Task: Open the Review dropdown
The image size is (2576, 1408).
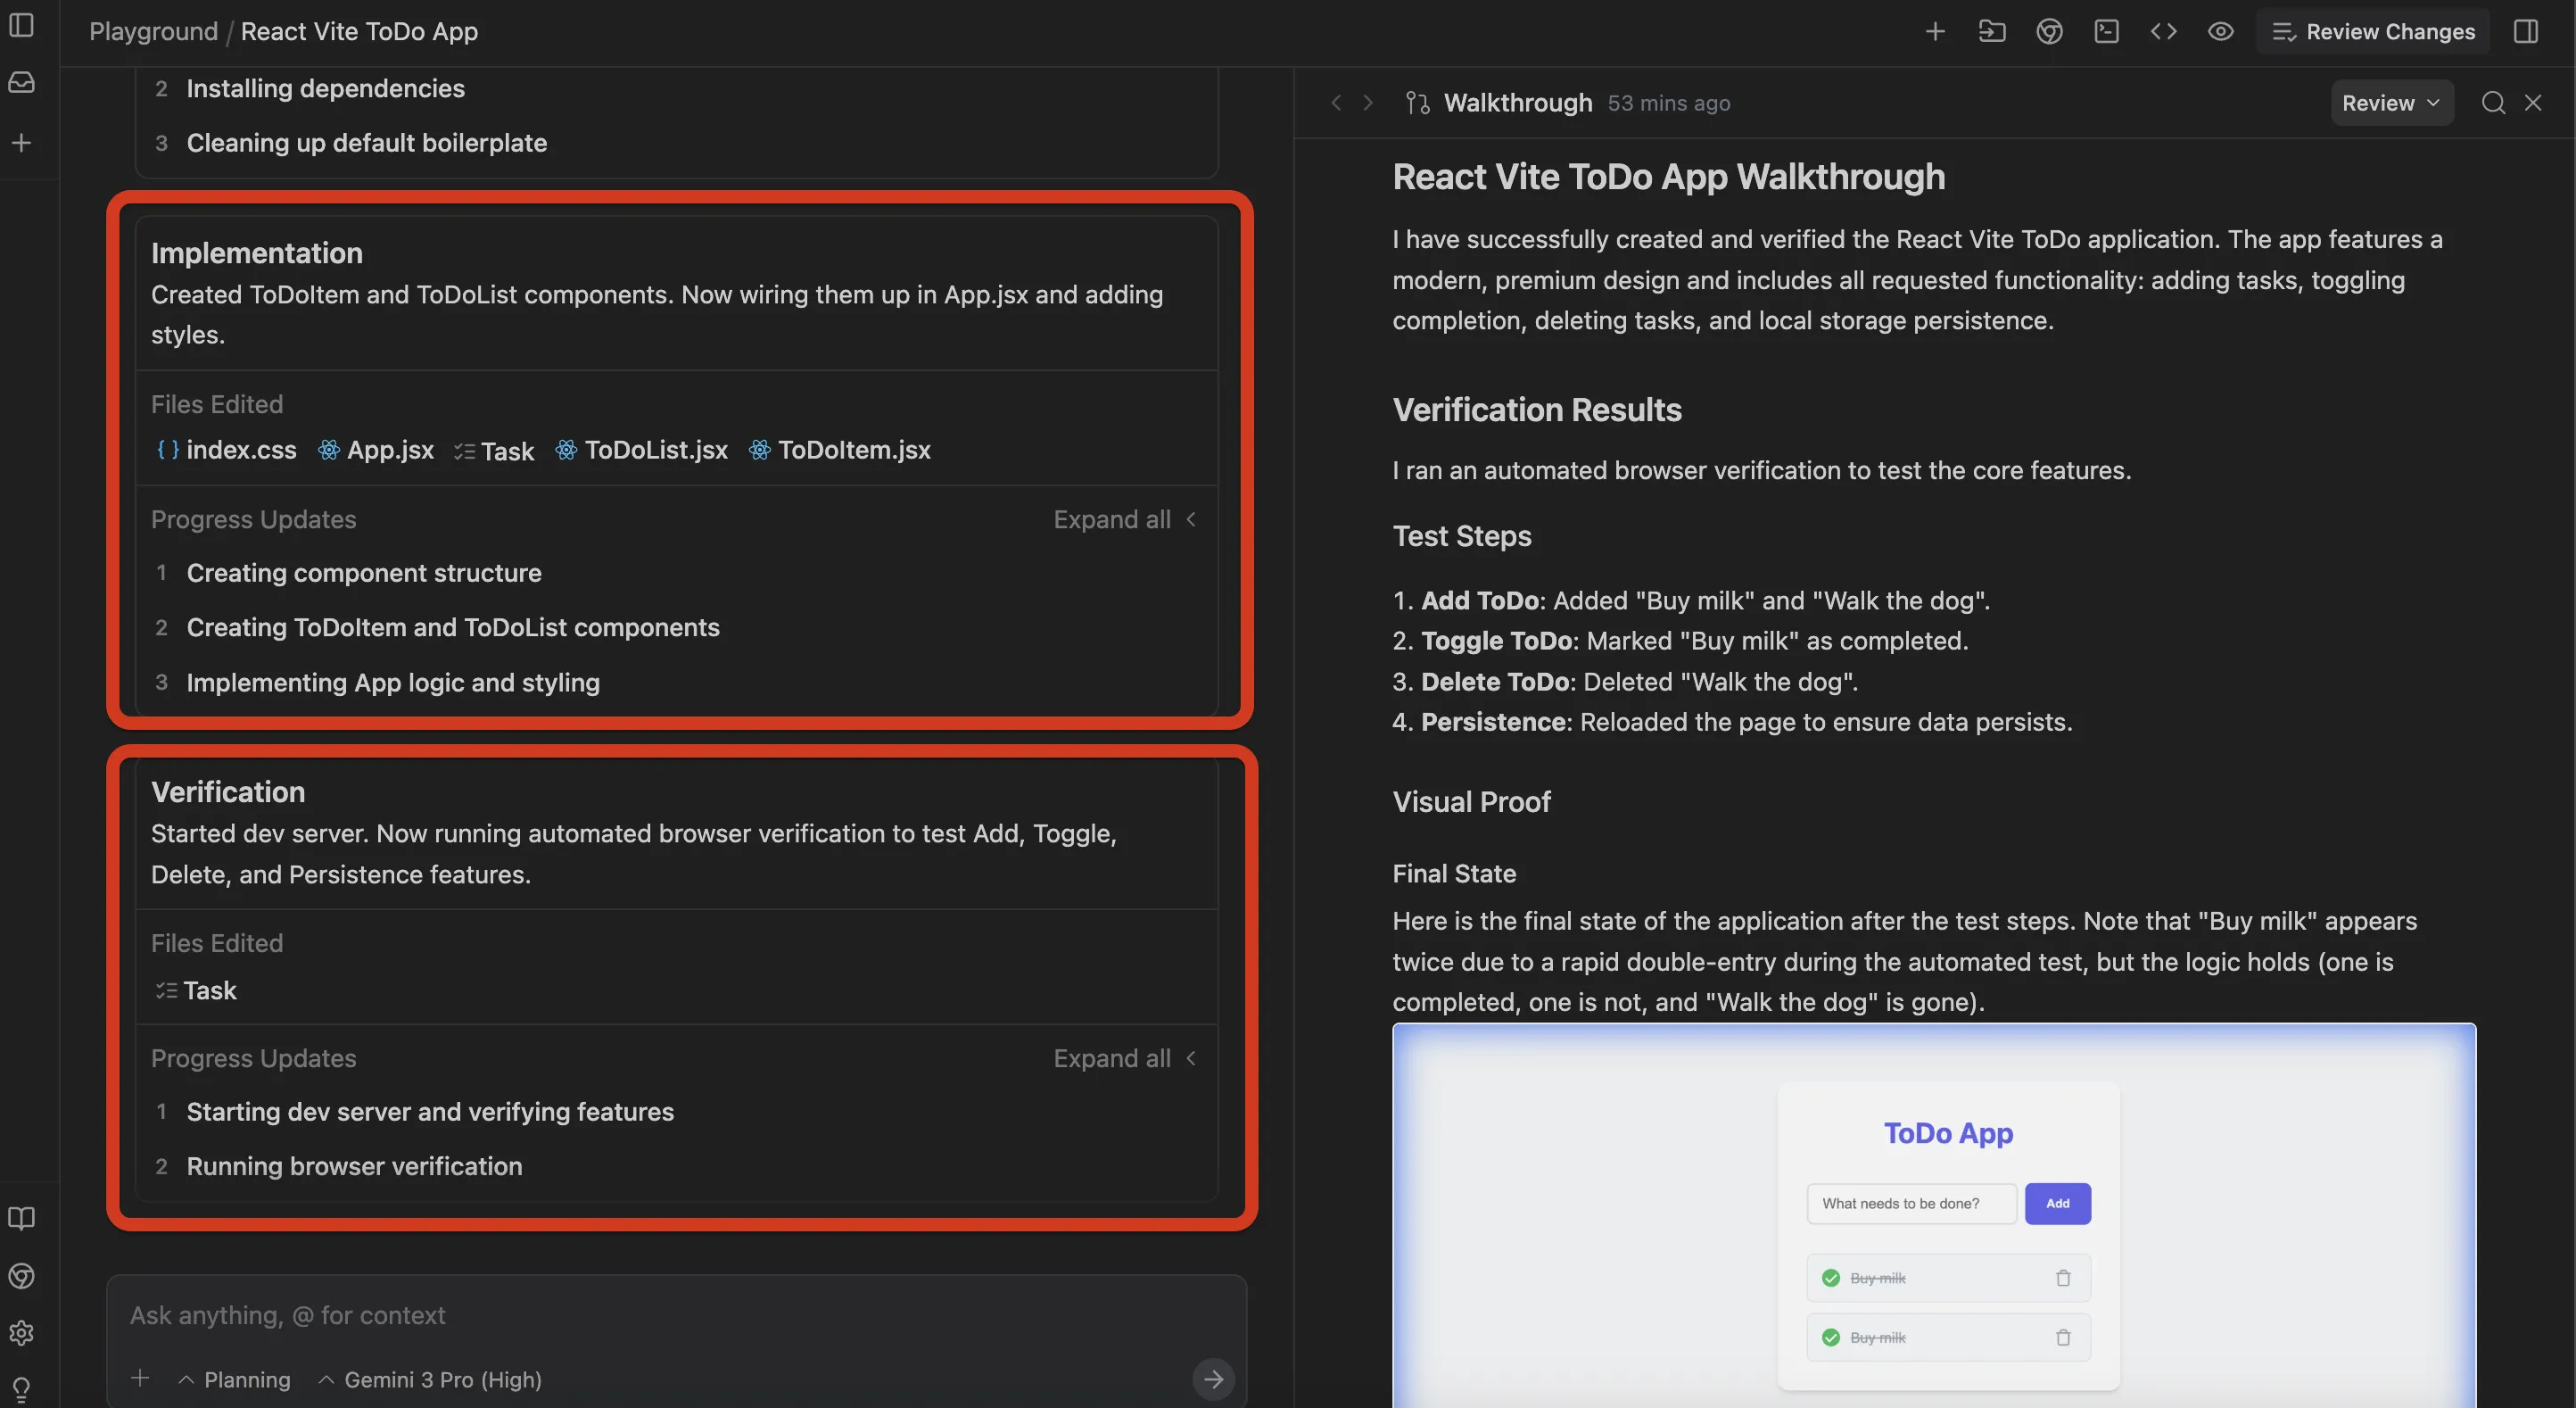Action: (2391, 103)
